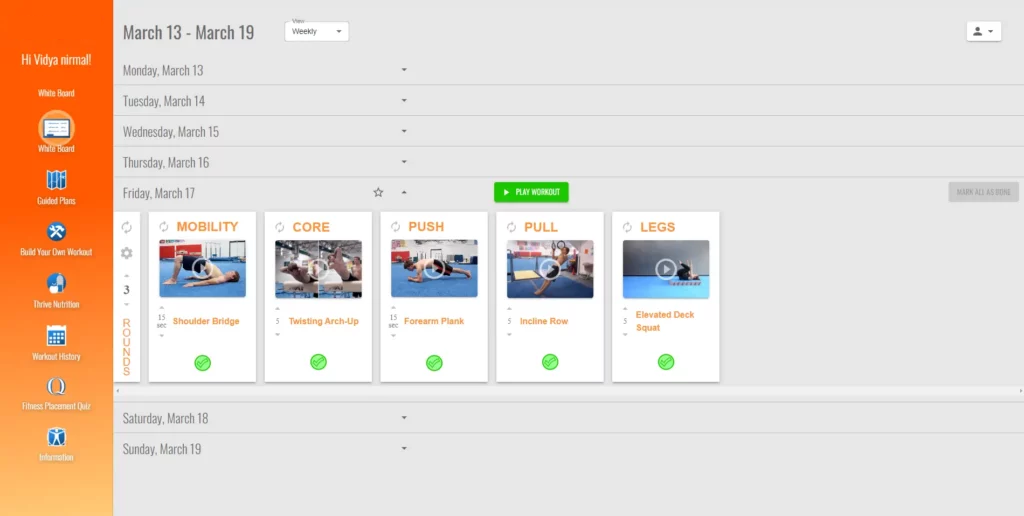Open the Weekly view dropdown
Image resolution: width=1024 pixels, height=516 pixels.
317,32
